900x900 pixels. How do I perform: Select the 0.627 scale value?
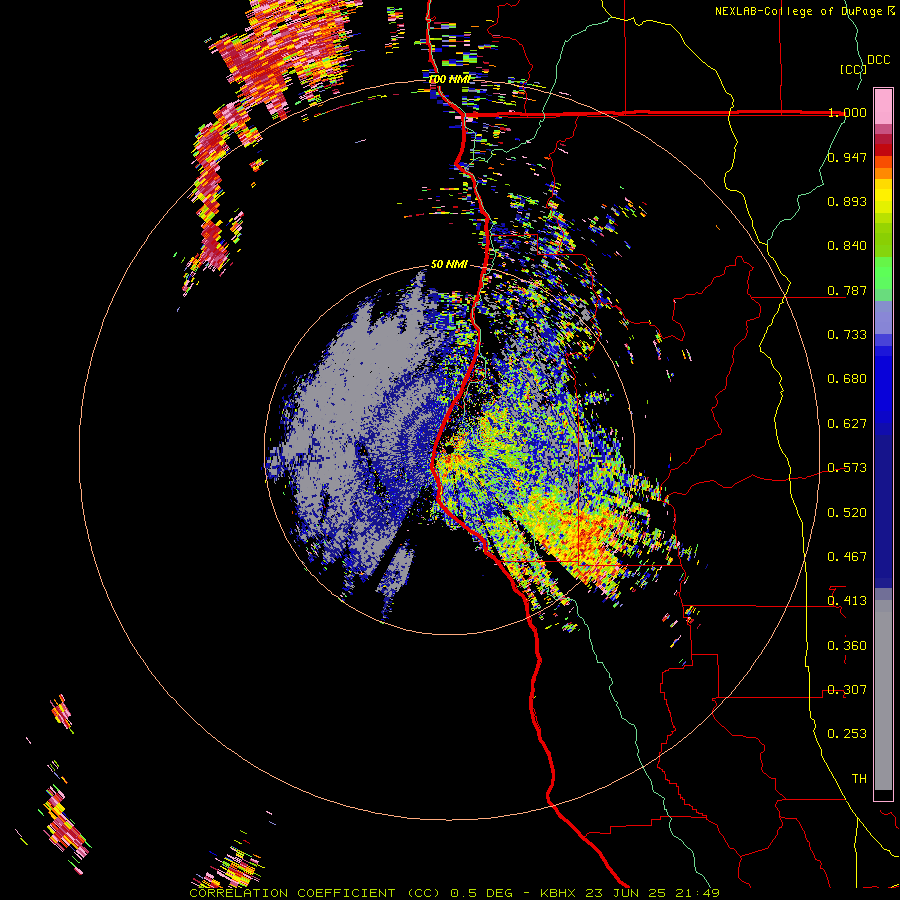(x=847, y=424)
